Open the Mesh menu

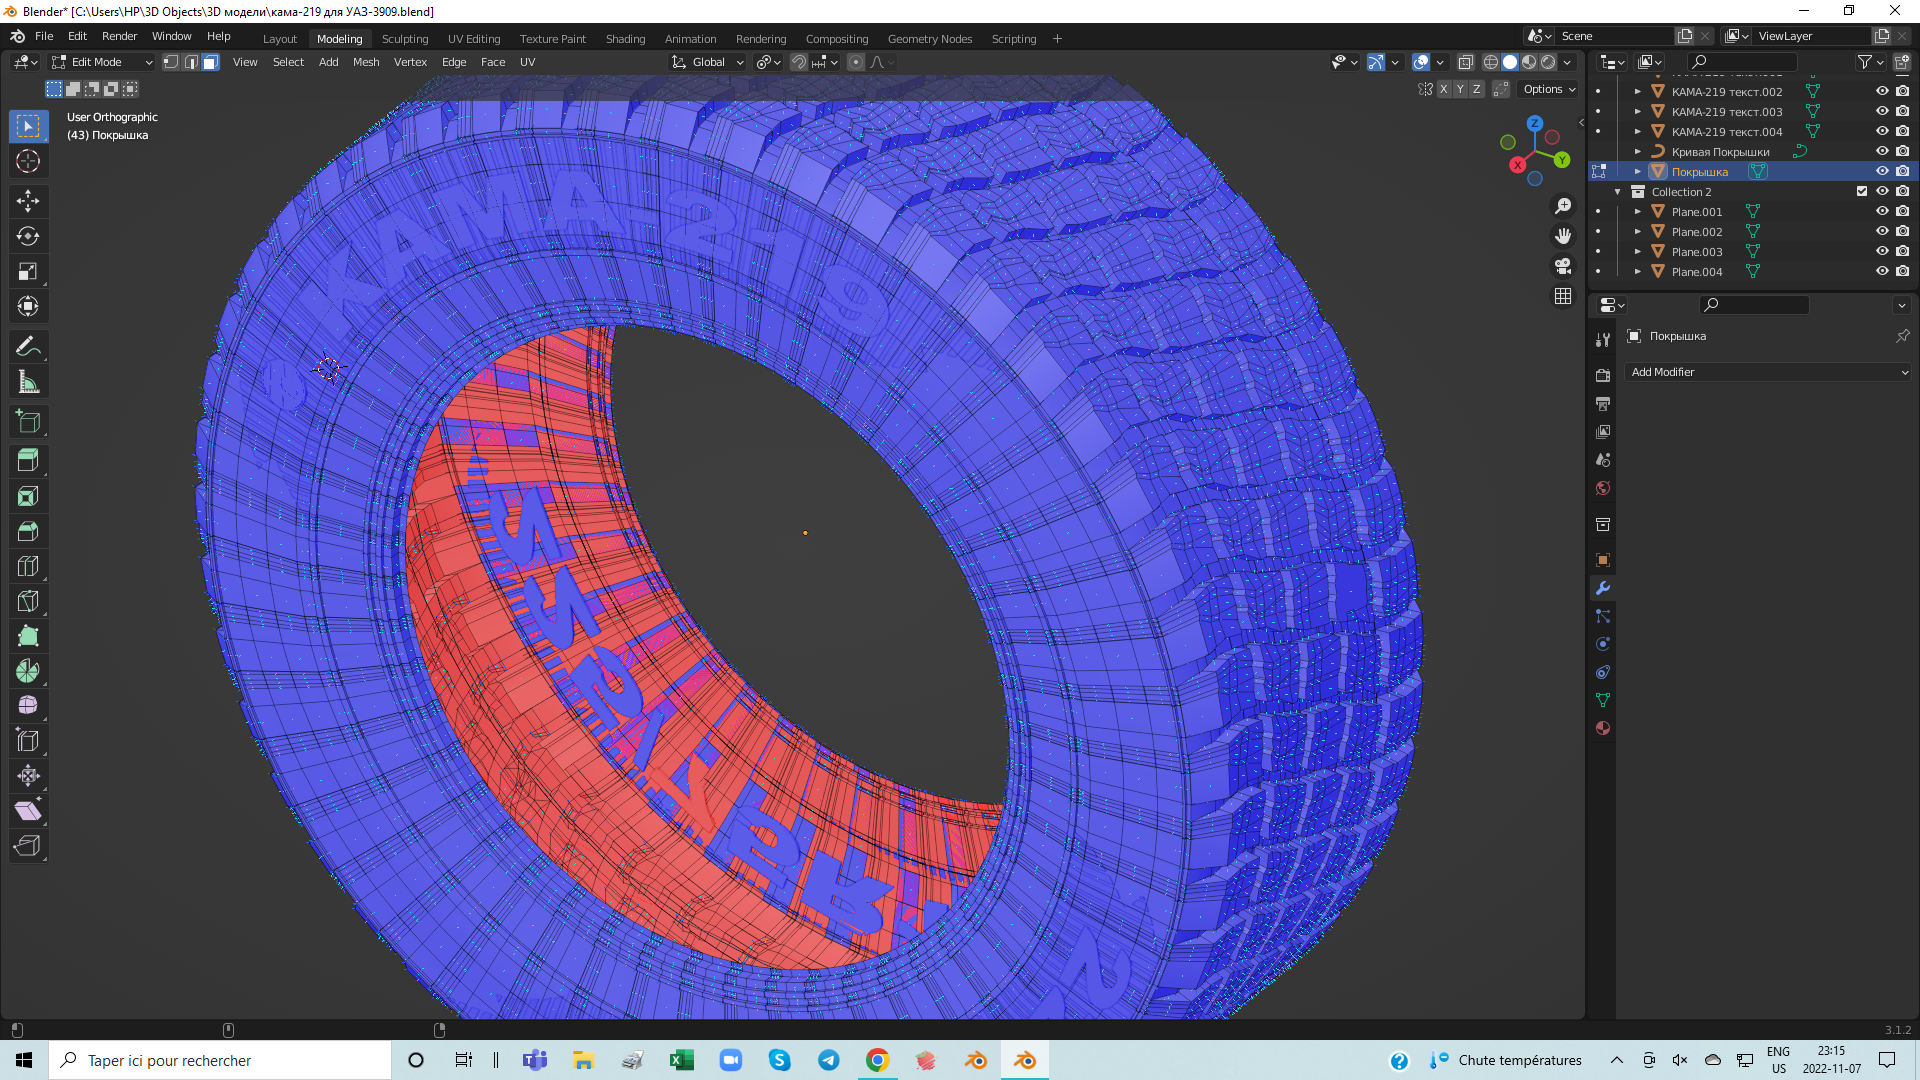[366, 62]
